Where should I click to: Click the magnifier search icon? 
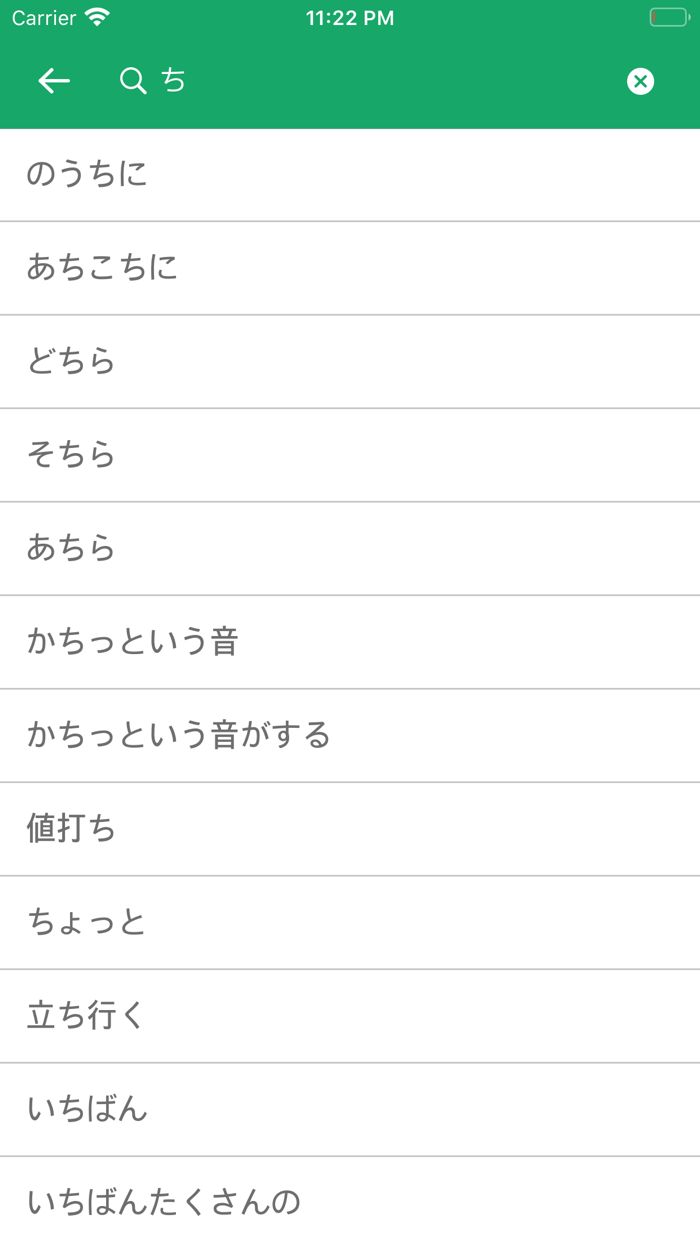[133, 81]
